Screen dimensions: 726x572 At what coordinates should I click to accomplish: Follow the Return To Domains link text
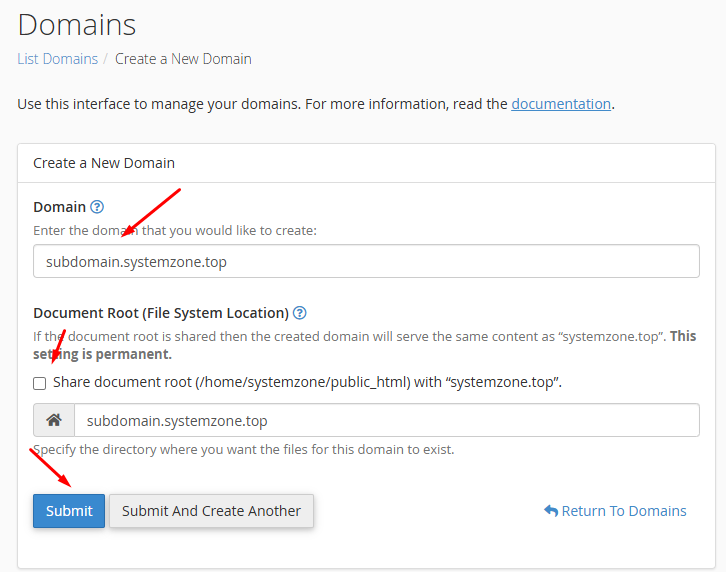point(624,511)
